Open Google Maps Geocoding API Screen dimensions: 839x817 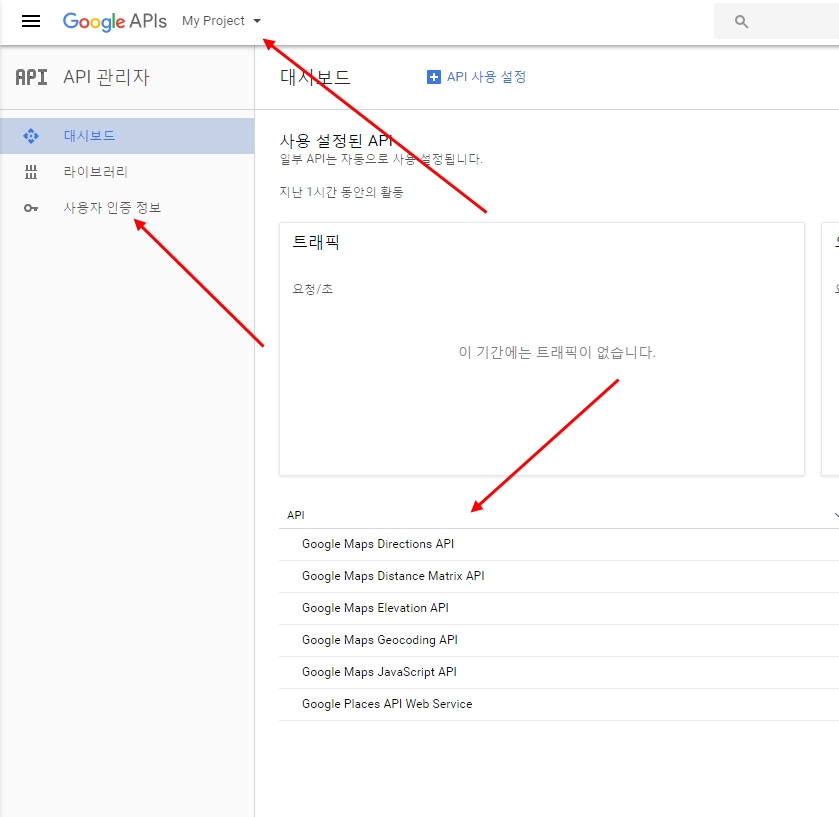point(379,640)
